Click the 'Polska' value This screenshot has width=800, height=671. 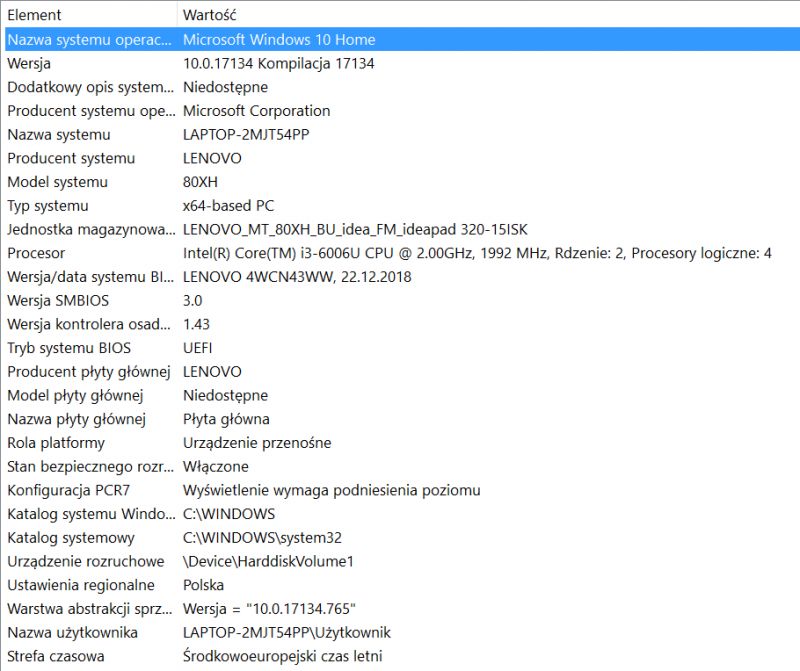(204, 585)
